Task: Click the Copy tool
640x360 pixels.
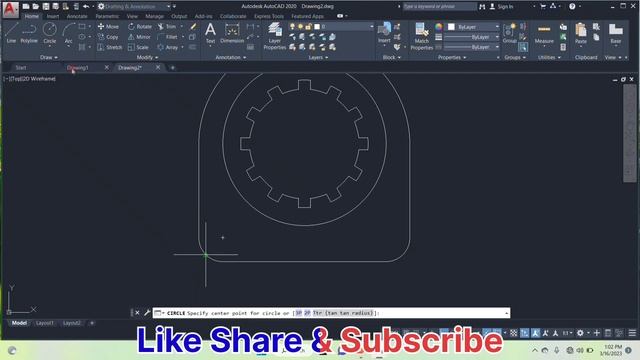Action: [x=108, y=37]
